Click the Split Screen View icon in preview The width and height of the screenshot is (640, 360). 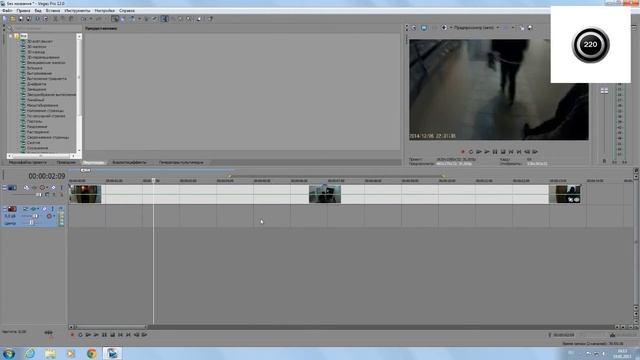(x=444, y=28)
